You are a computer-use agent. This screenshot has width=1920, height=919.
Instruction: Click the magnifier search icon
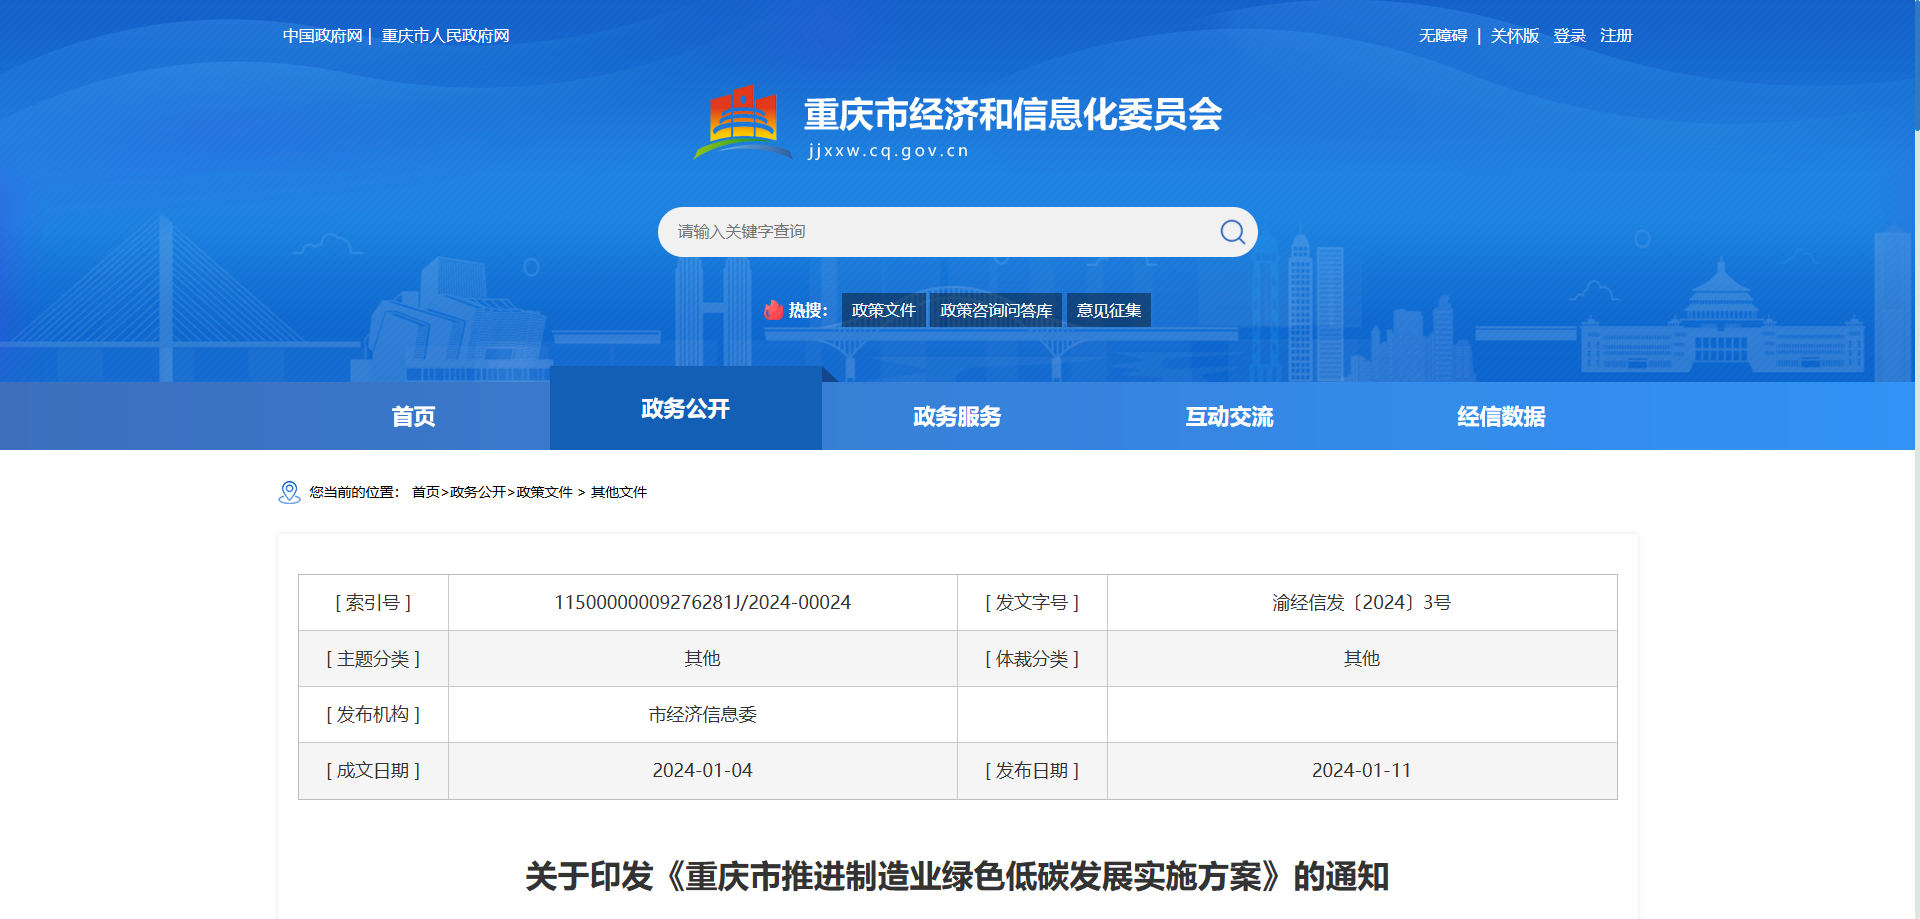tap(1232, 232)
